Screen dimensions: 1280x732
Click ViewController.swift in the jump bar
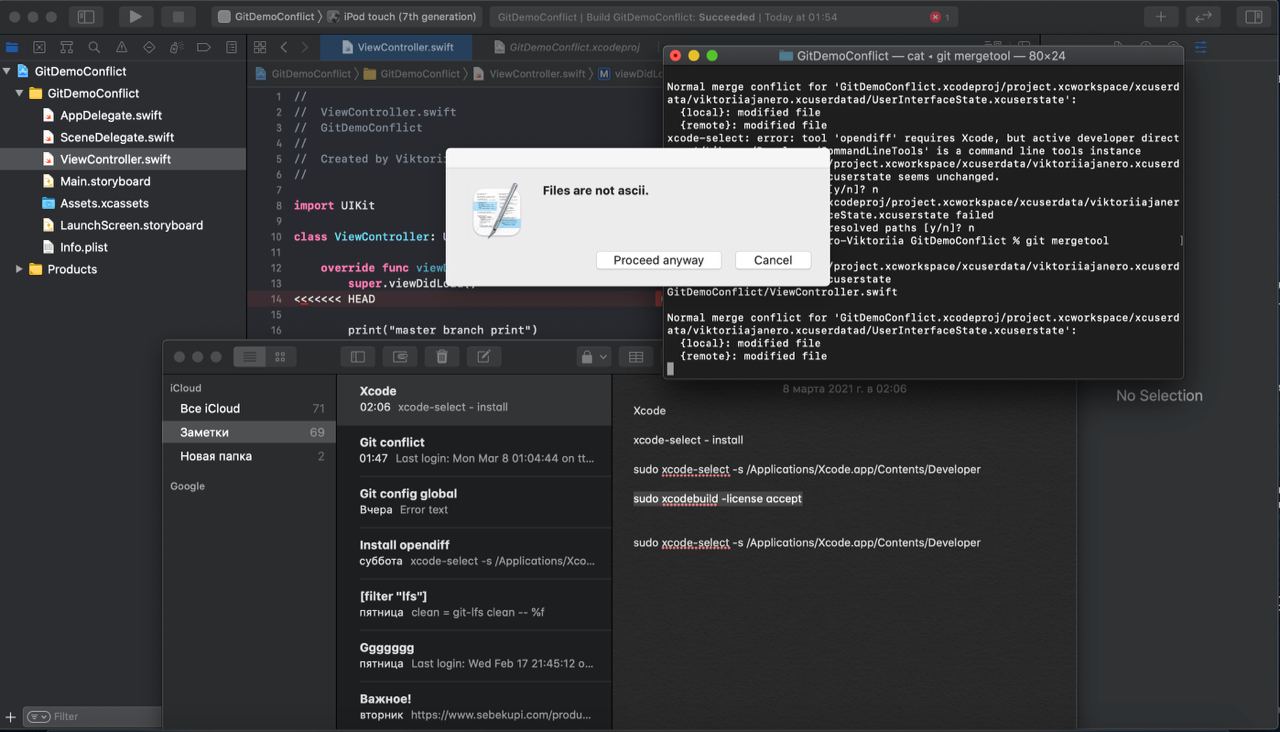(529, 74)
